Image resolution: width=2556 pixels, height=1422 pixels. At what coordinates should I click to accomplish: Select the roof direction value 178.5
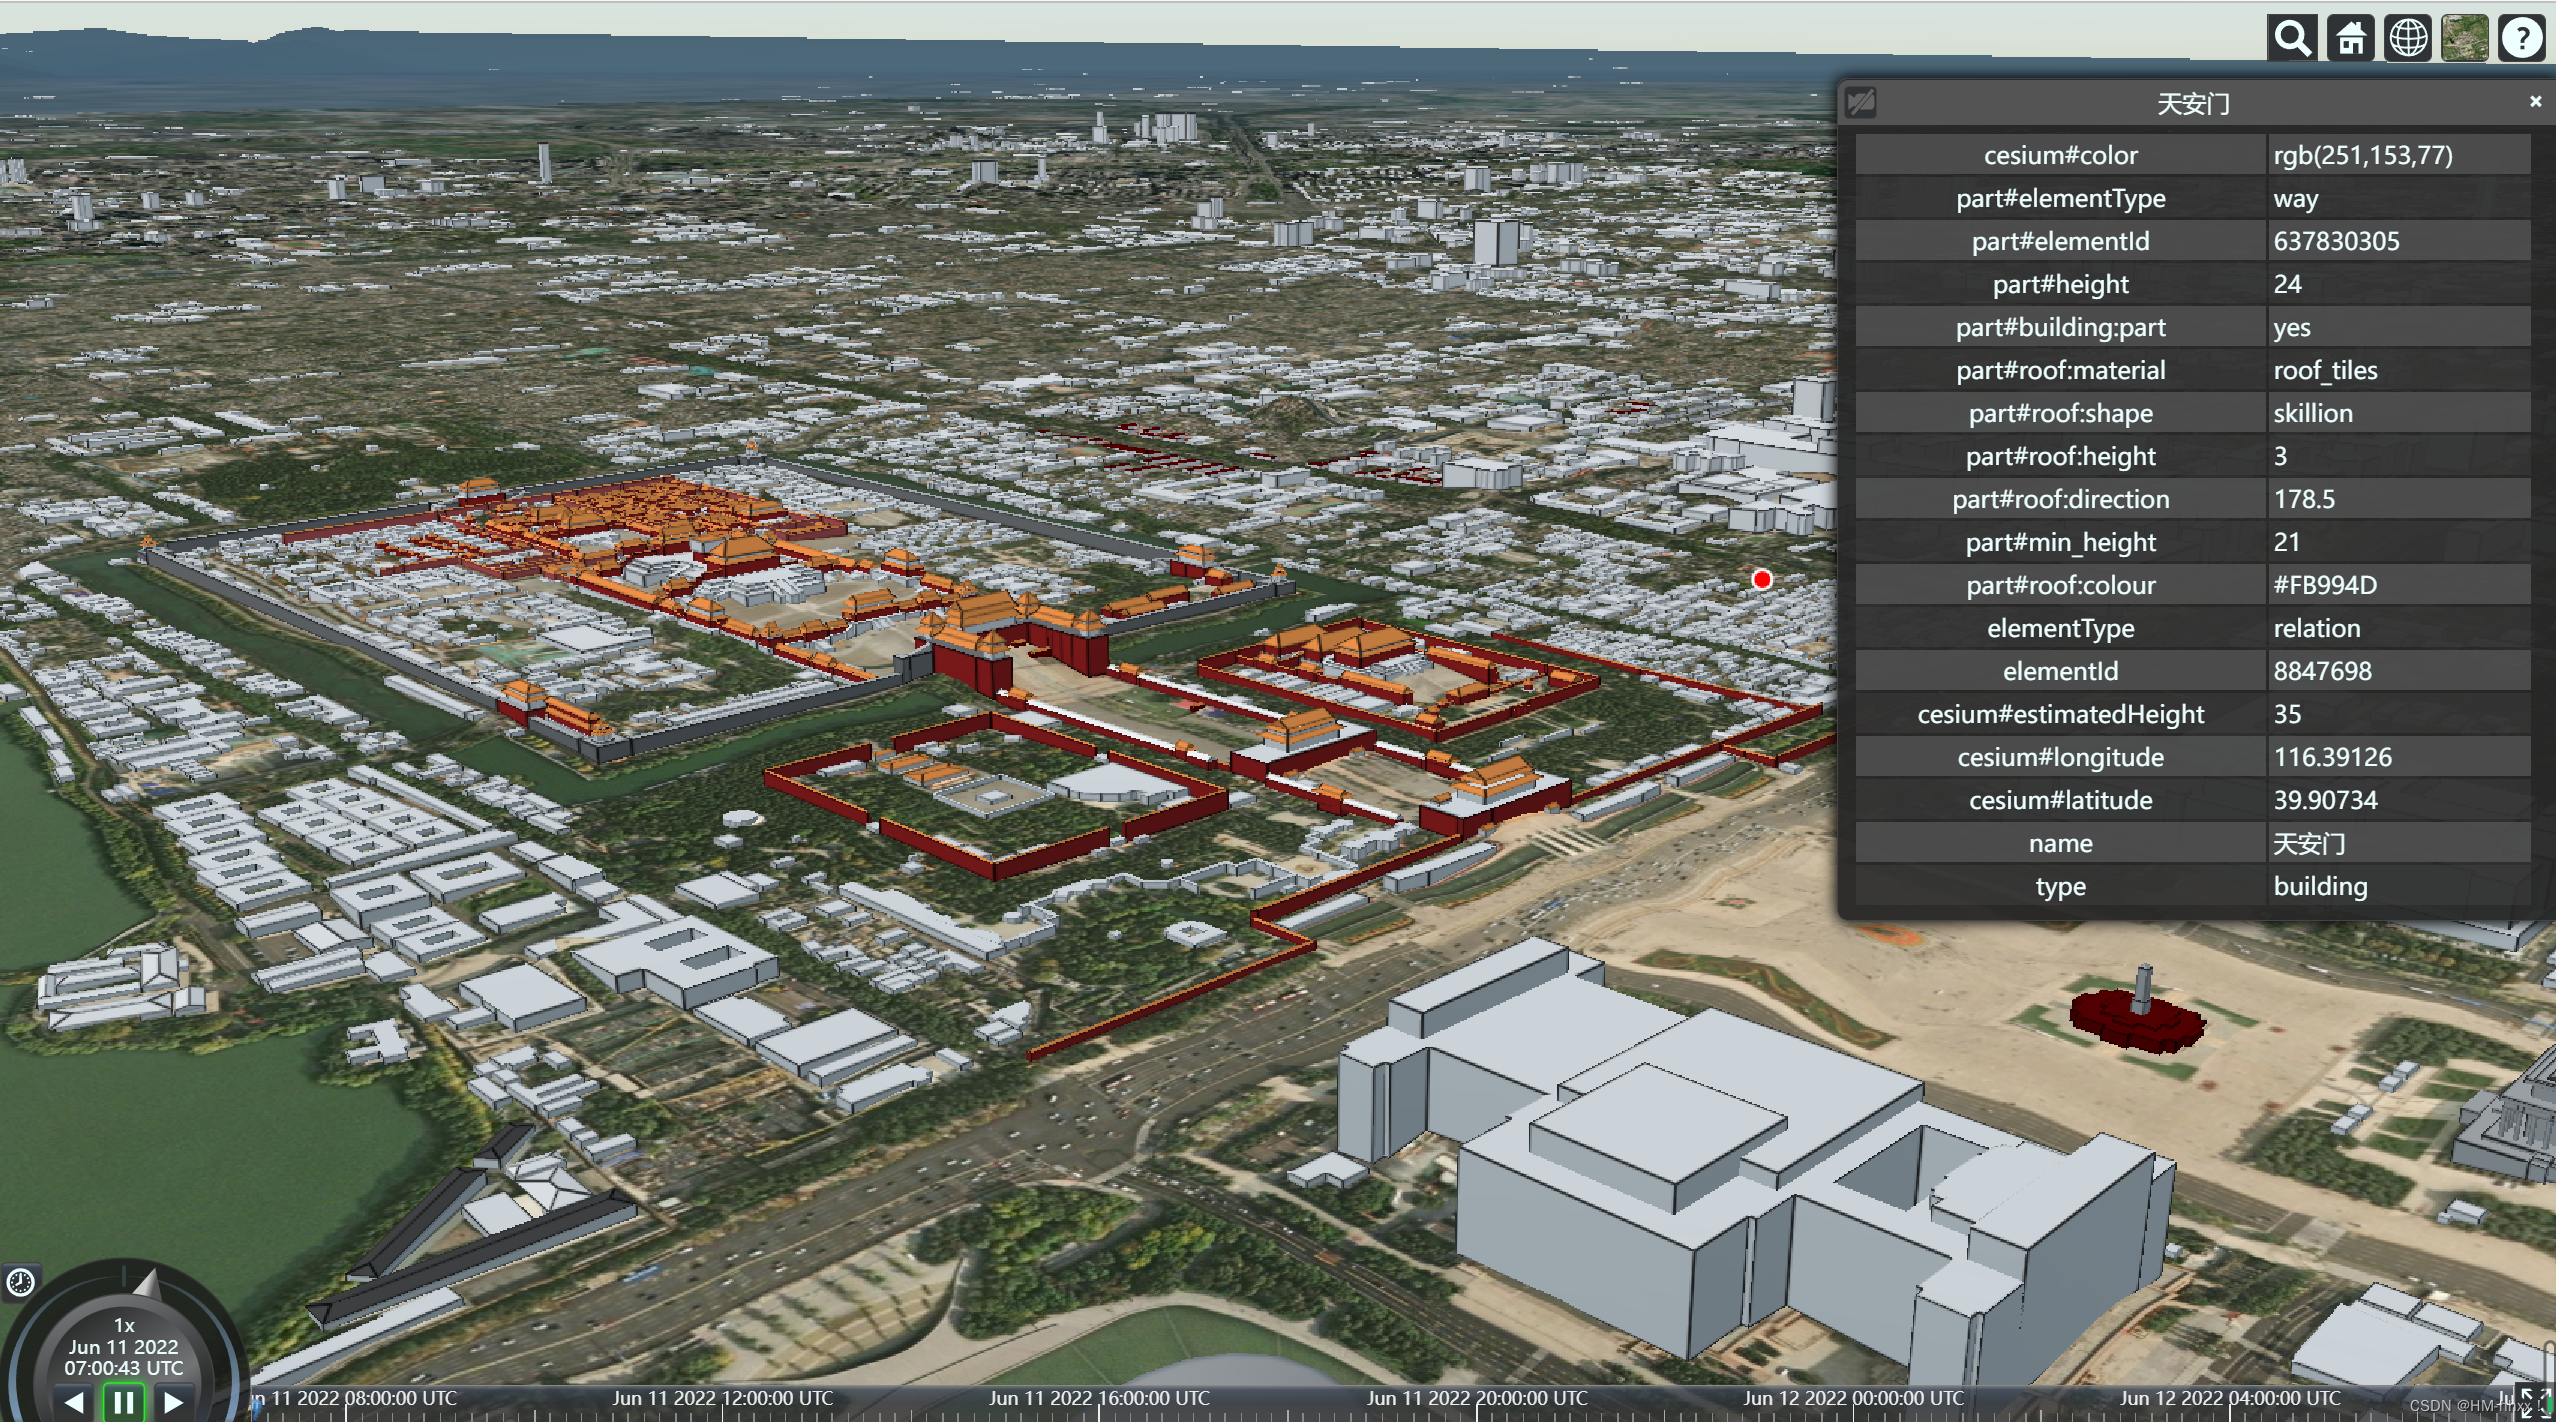[x=2304, y=499]
